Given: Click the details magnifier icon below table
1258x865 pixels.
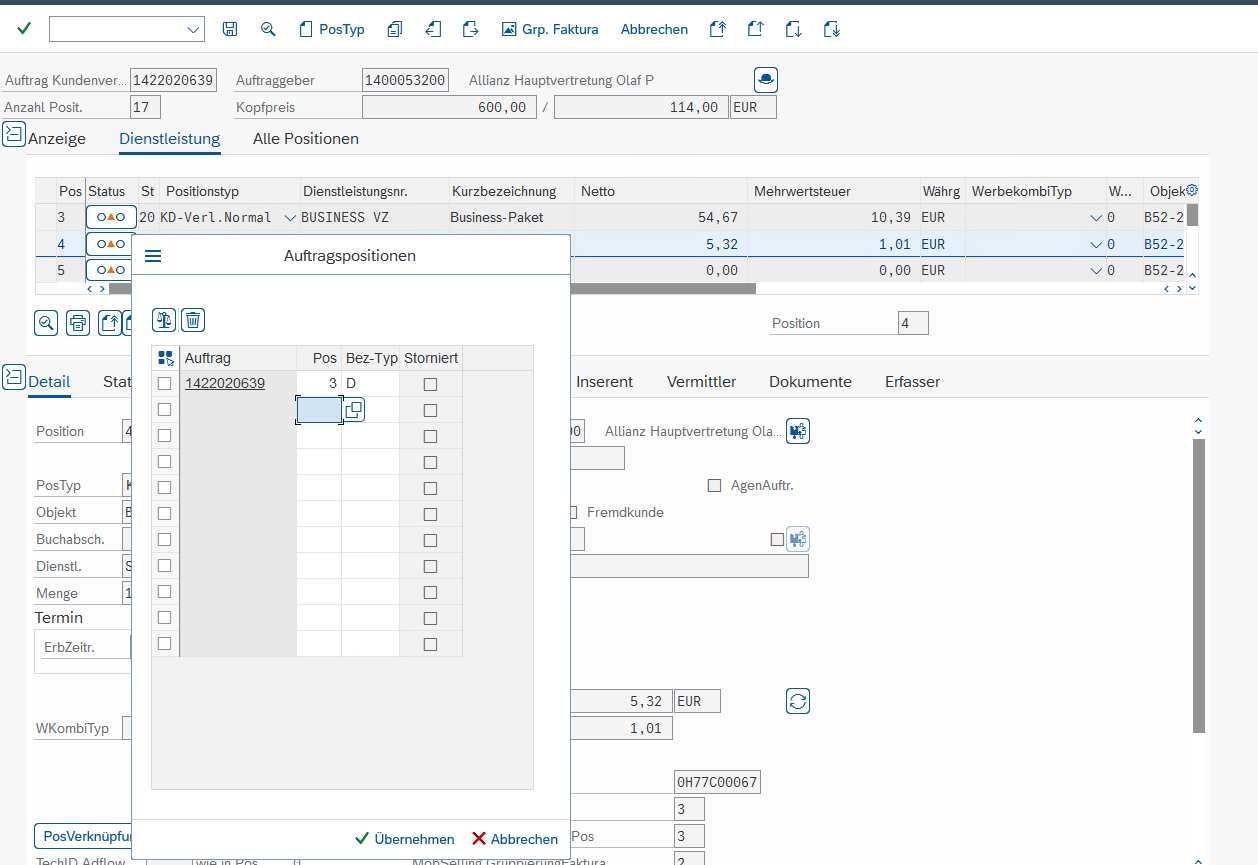Looking at the screenshot, I should point(46,323).
